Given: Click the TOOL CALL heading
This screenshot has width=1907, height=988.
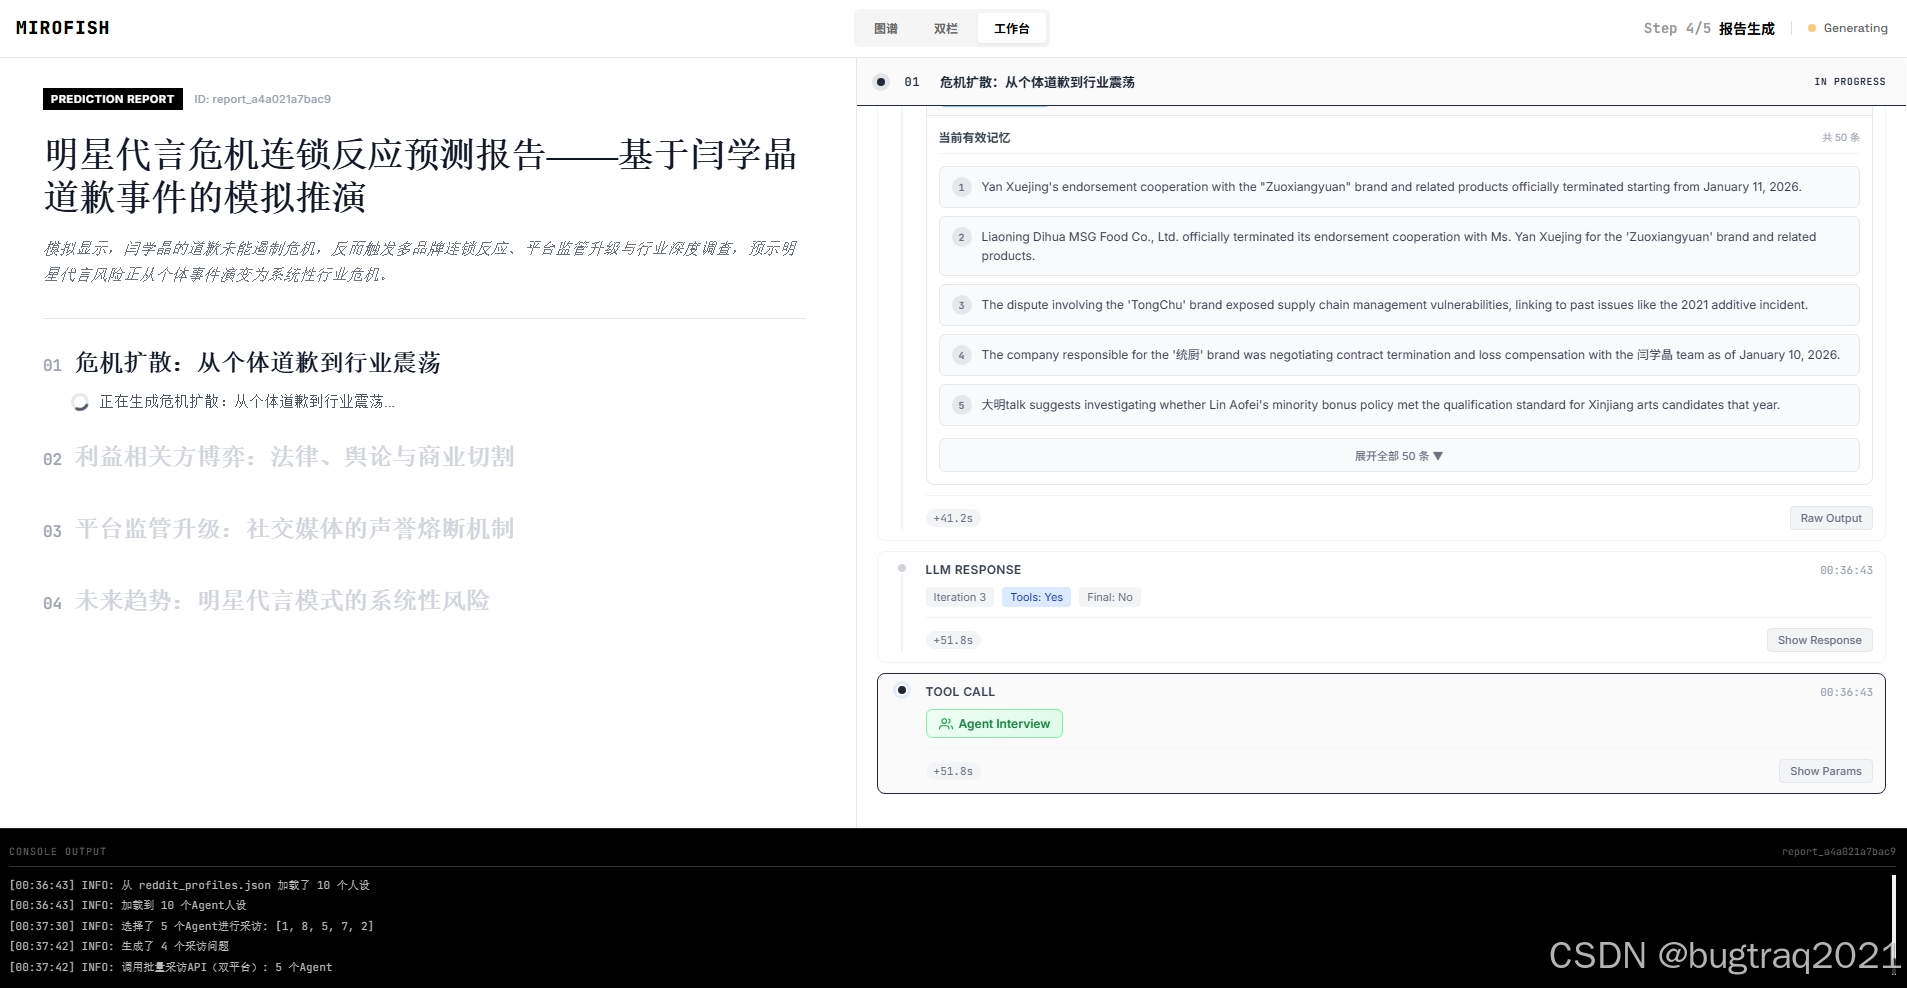Looking at the screenshot, I should click(x=960, y=692).
